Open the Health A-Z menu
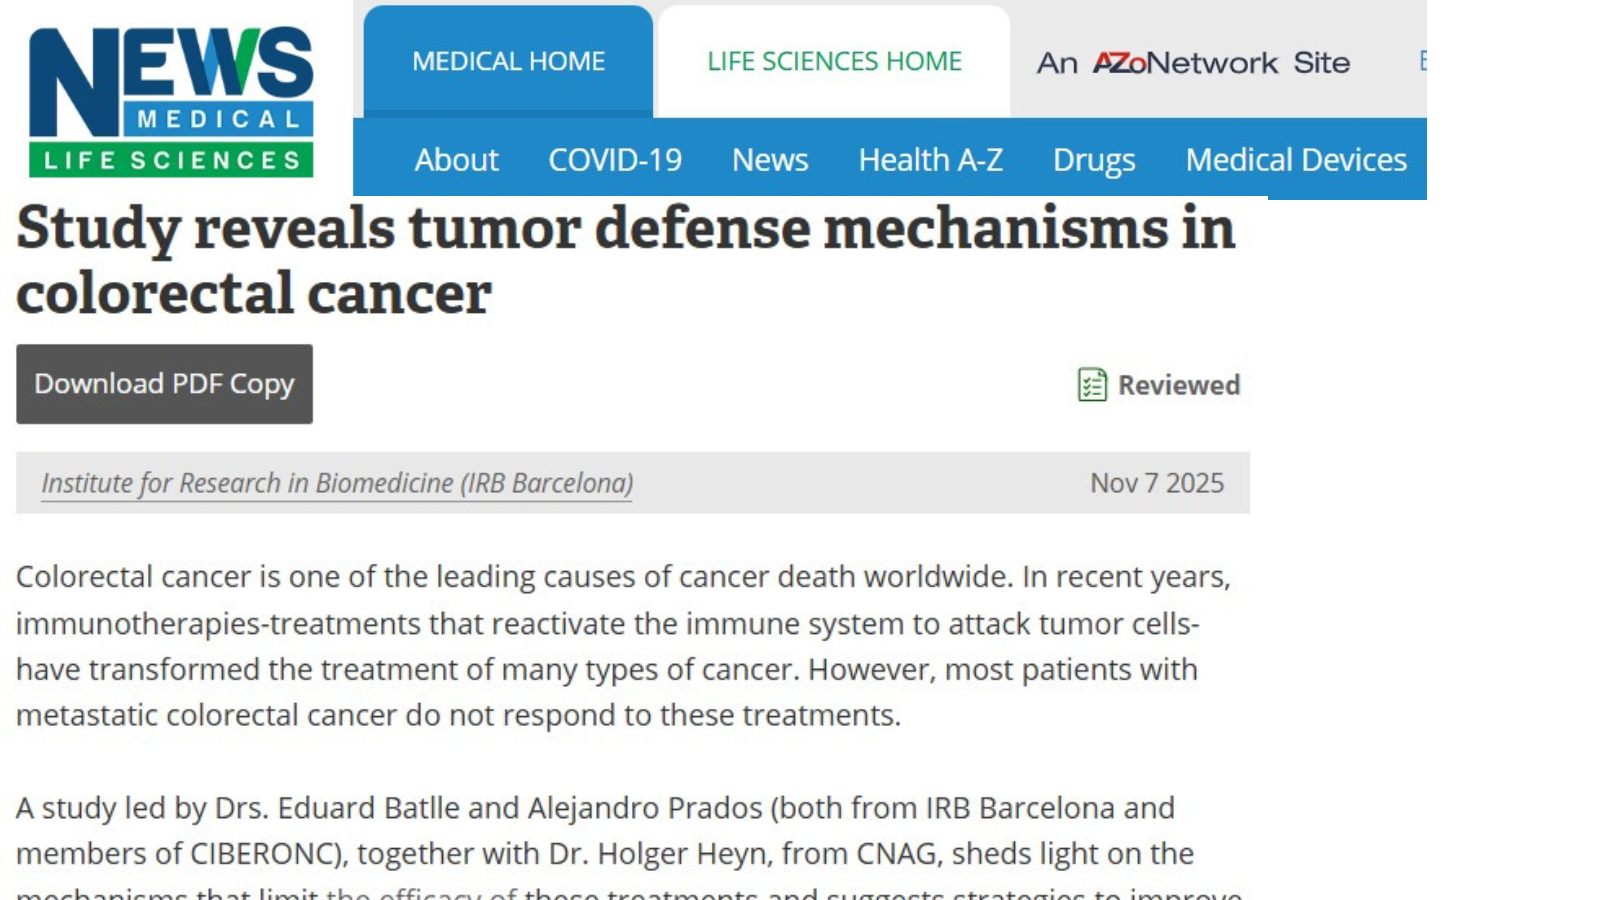 point(930,160)
